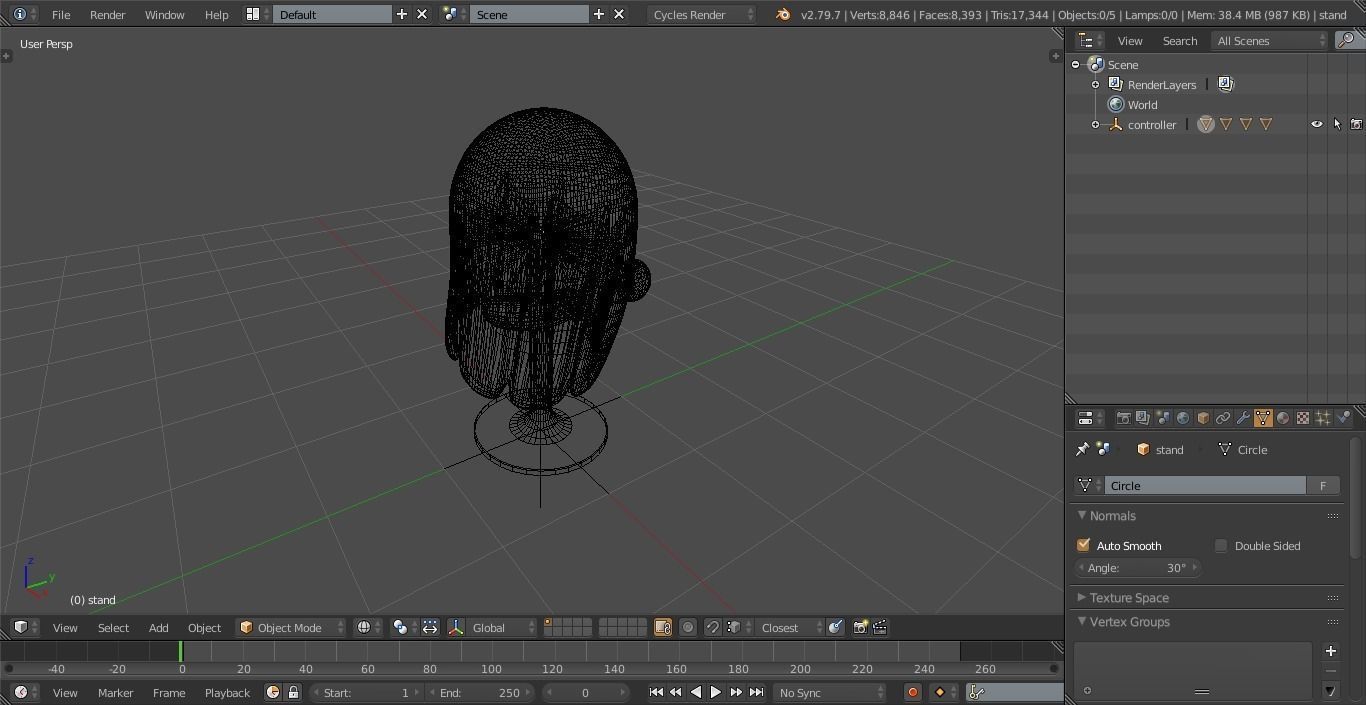Toggle controller selectability arrow icon
Image resolution: width=1366 pixels, height=705 pixels.
coord(1337,124)
